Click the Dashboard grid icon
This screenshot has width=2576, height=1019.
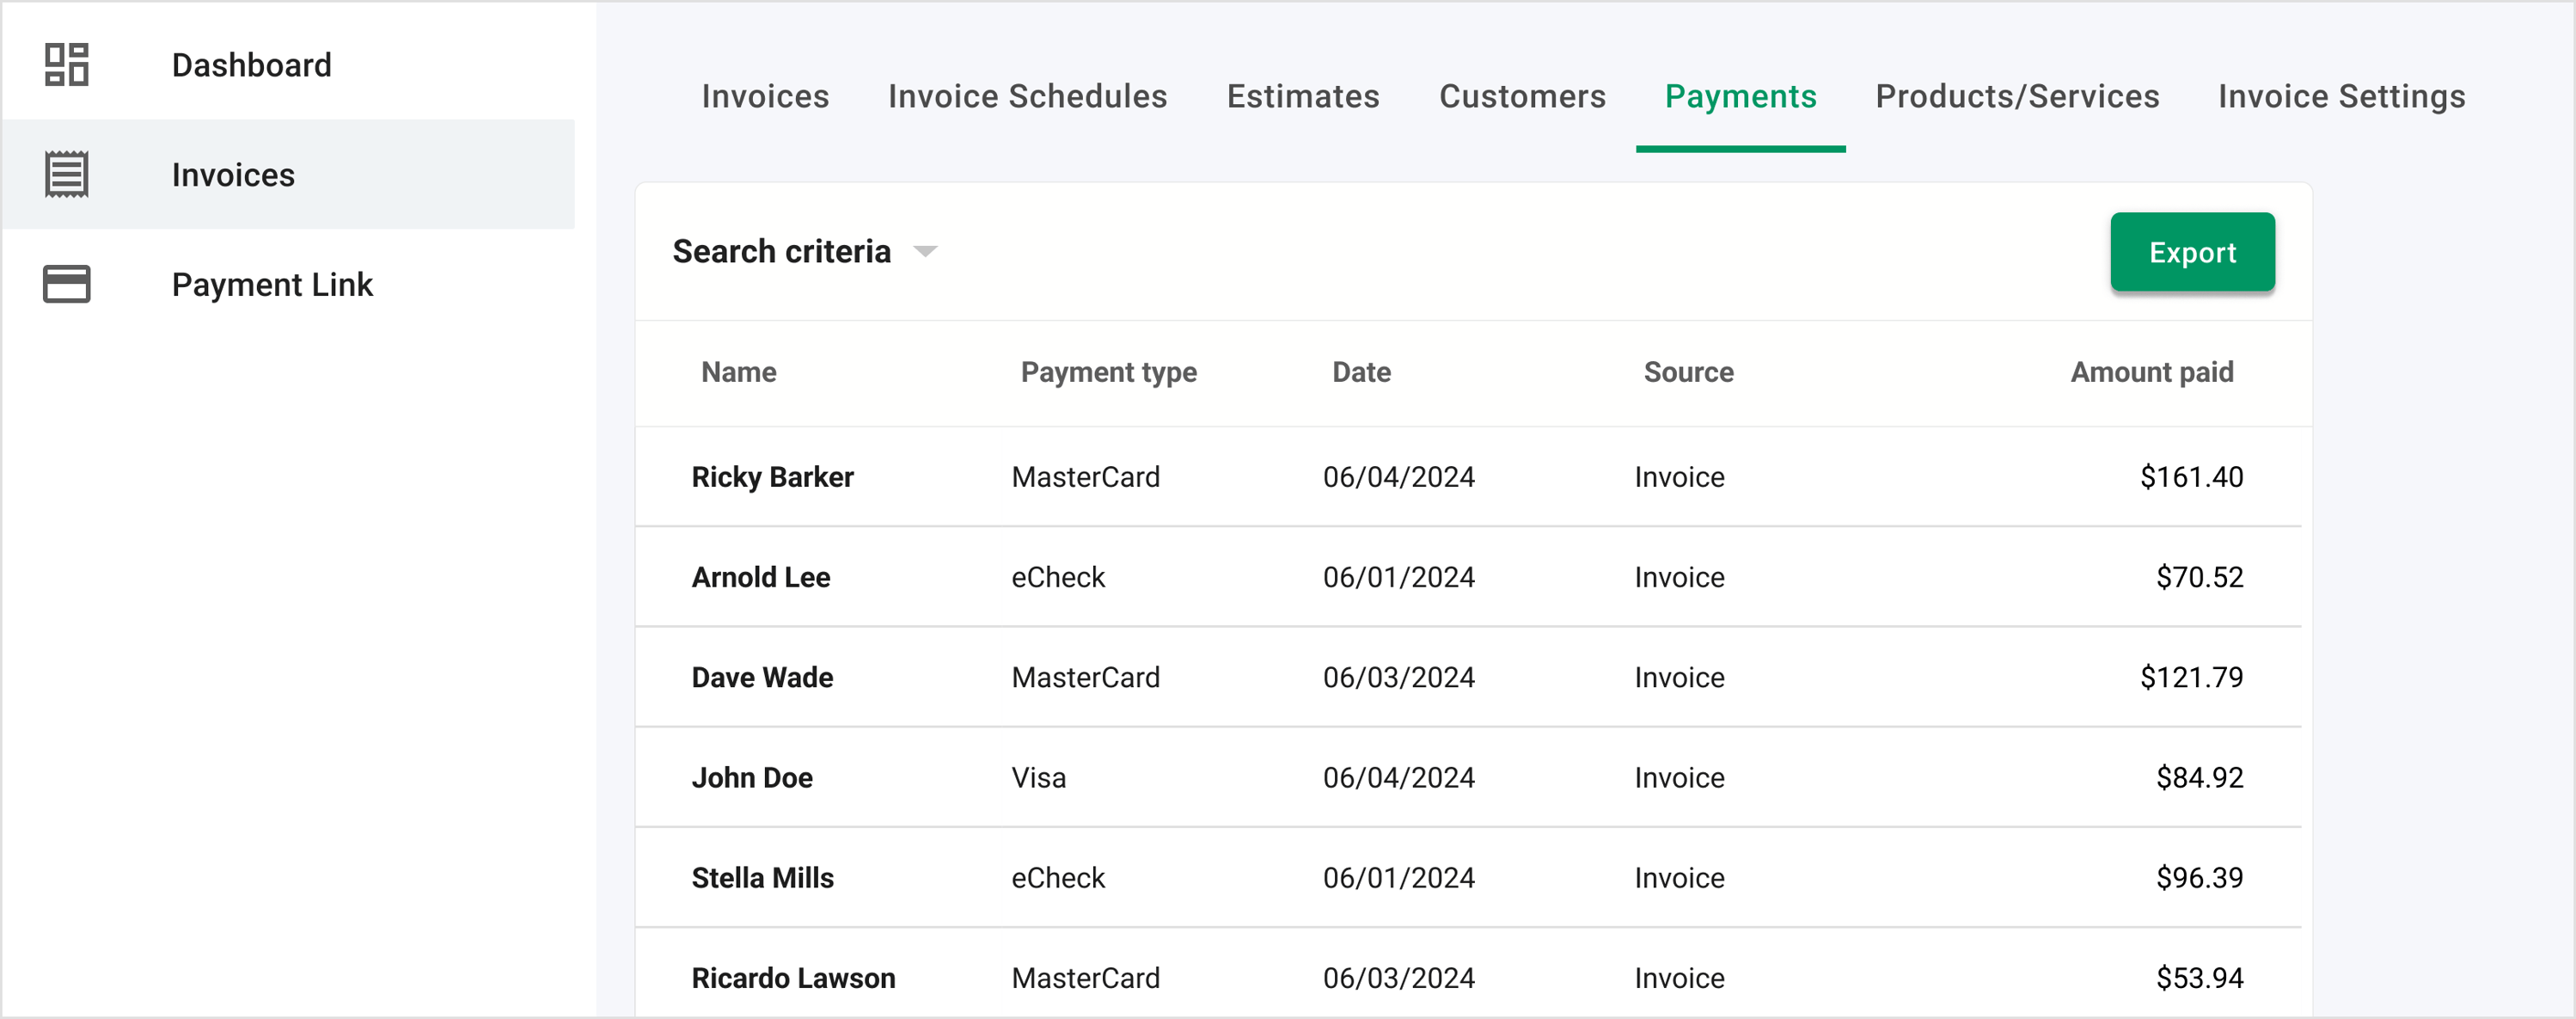point(67,65)
